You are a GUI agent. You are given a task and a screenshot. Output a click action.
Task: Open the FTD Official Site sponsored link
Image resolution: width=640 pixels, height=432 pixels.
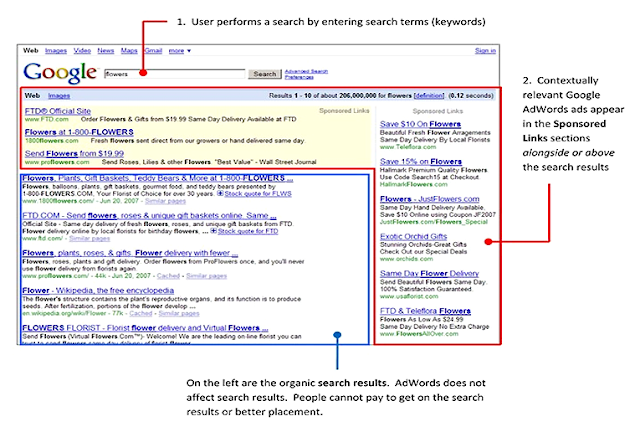[58, 111]
